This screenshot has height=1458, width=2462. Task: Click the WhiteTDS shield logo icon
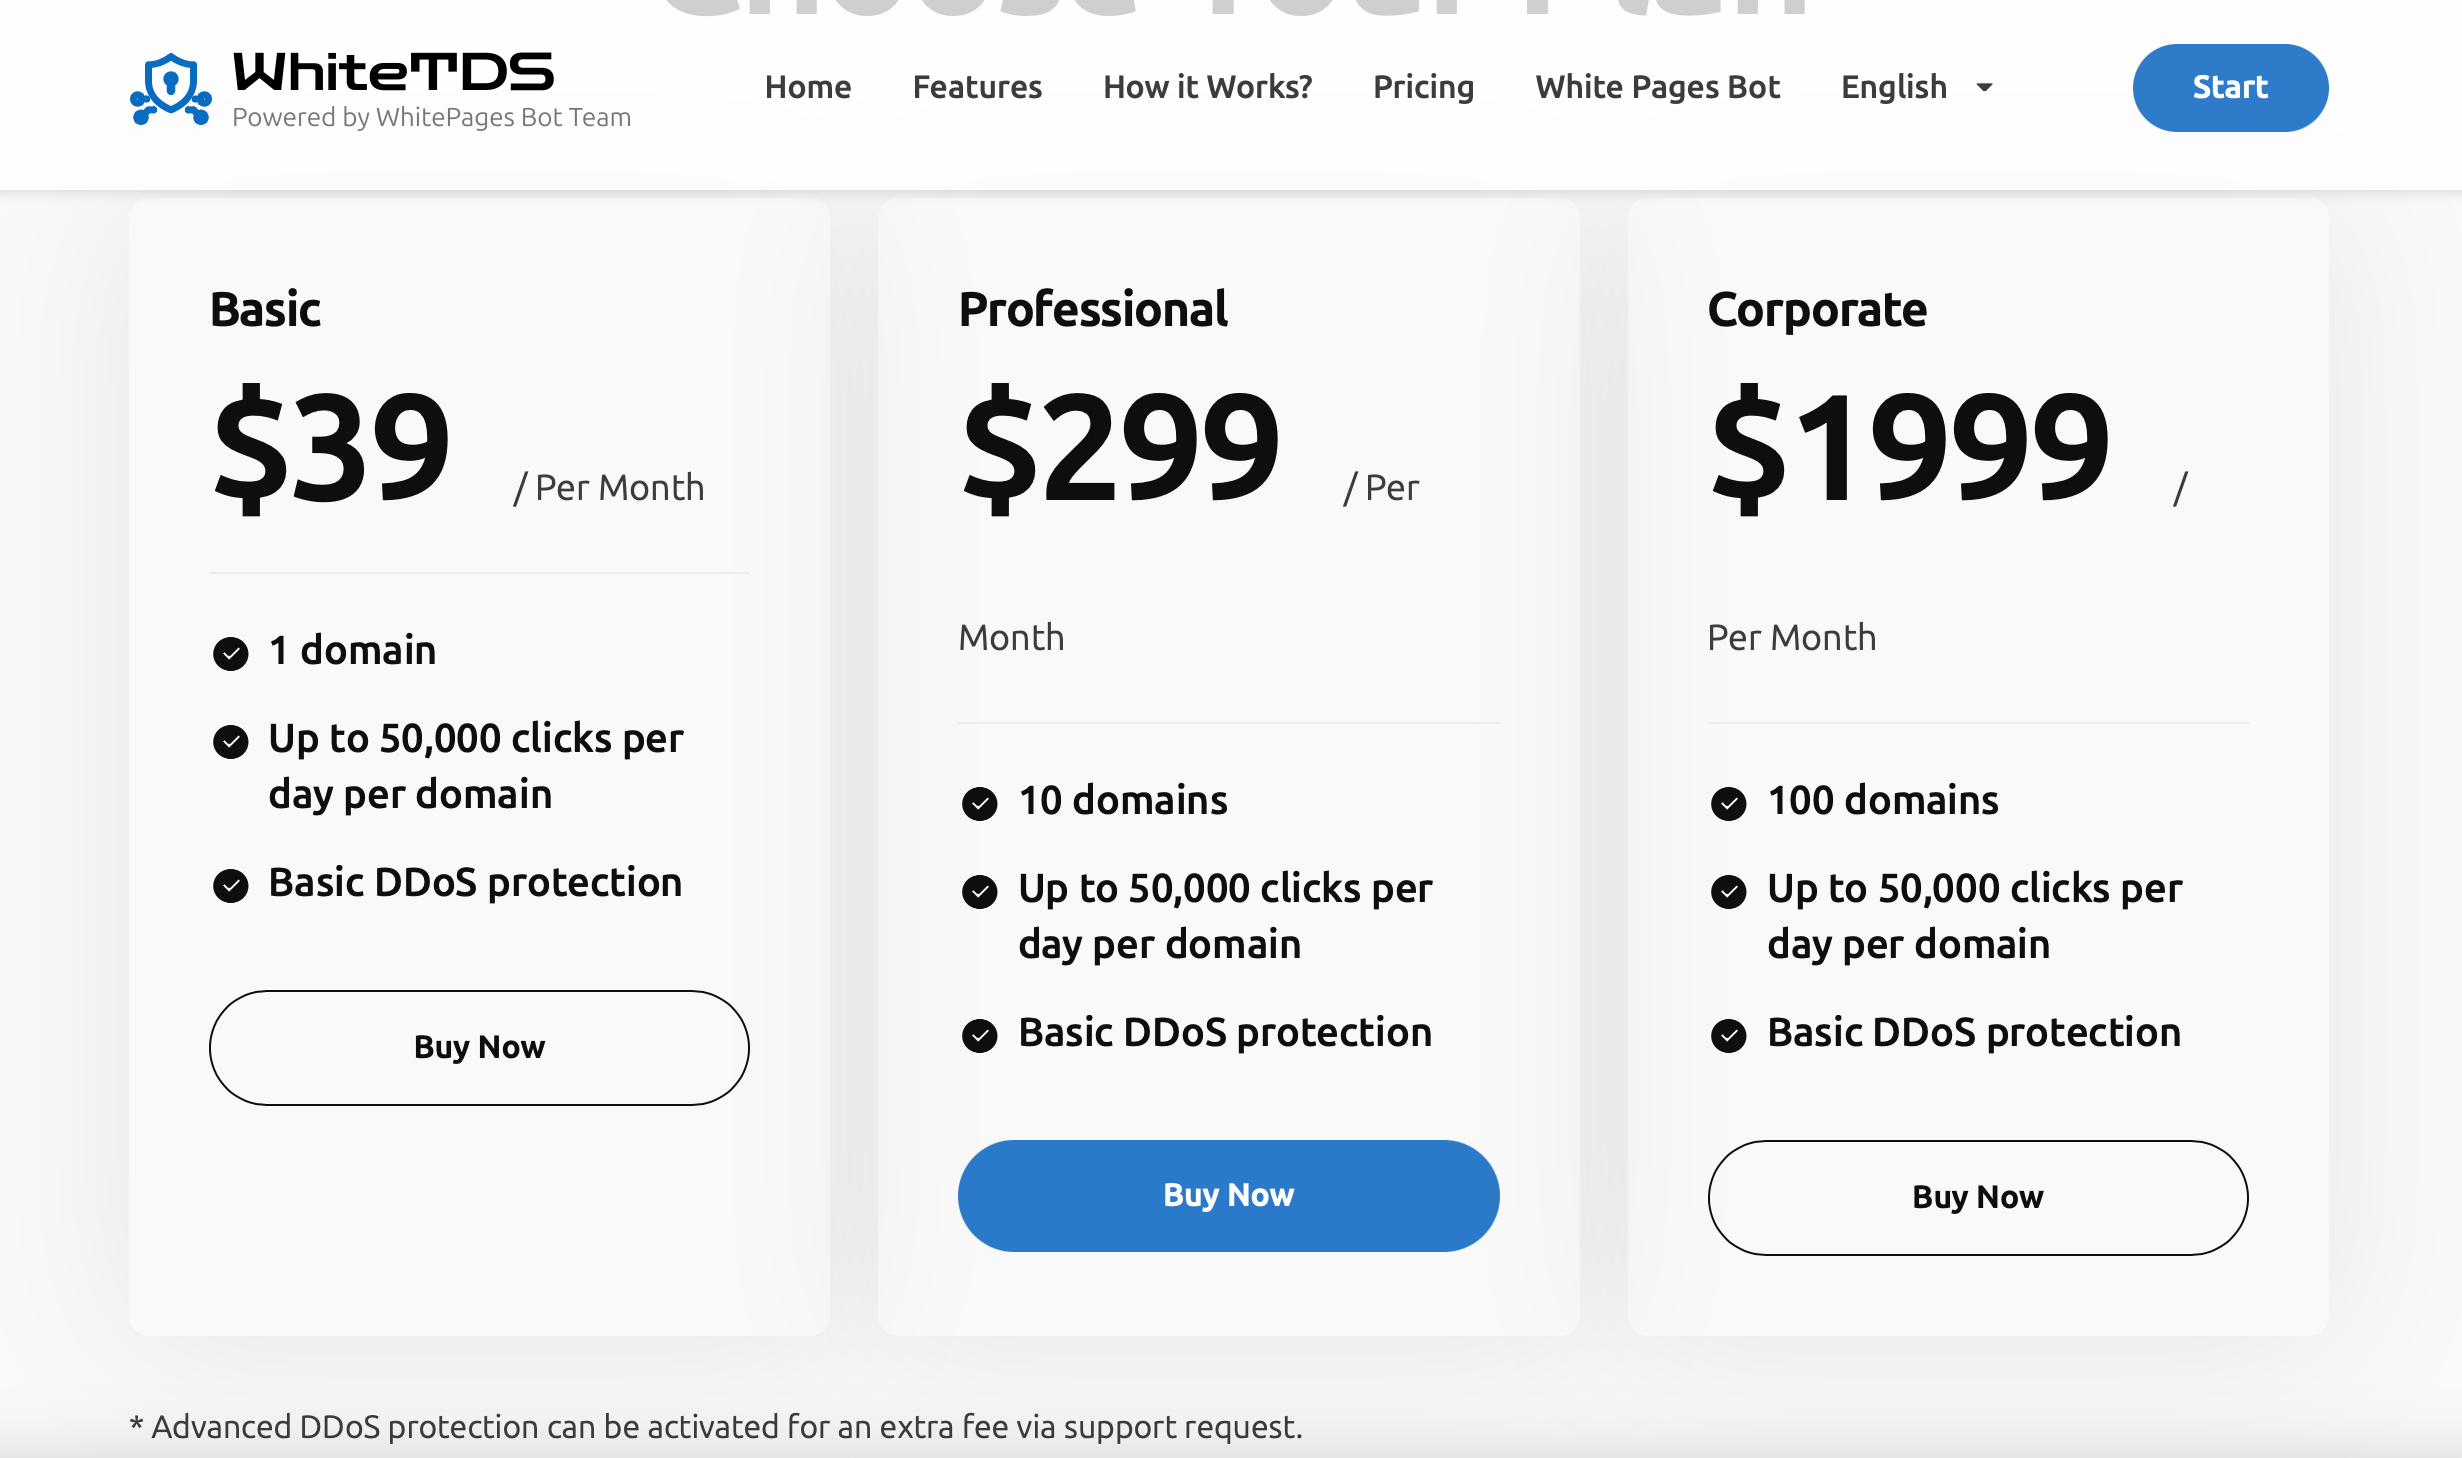tap(171, 89)
